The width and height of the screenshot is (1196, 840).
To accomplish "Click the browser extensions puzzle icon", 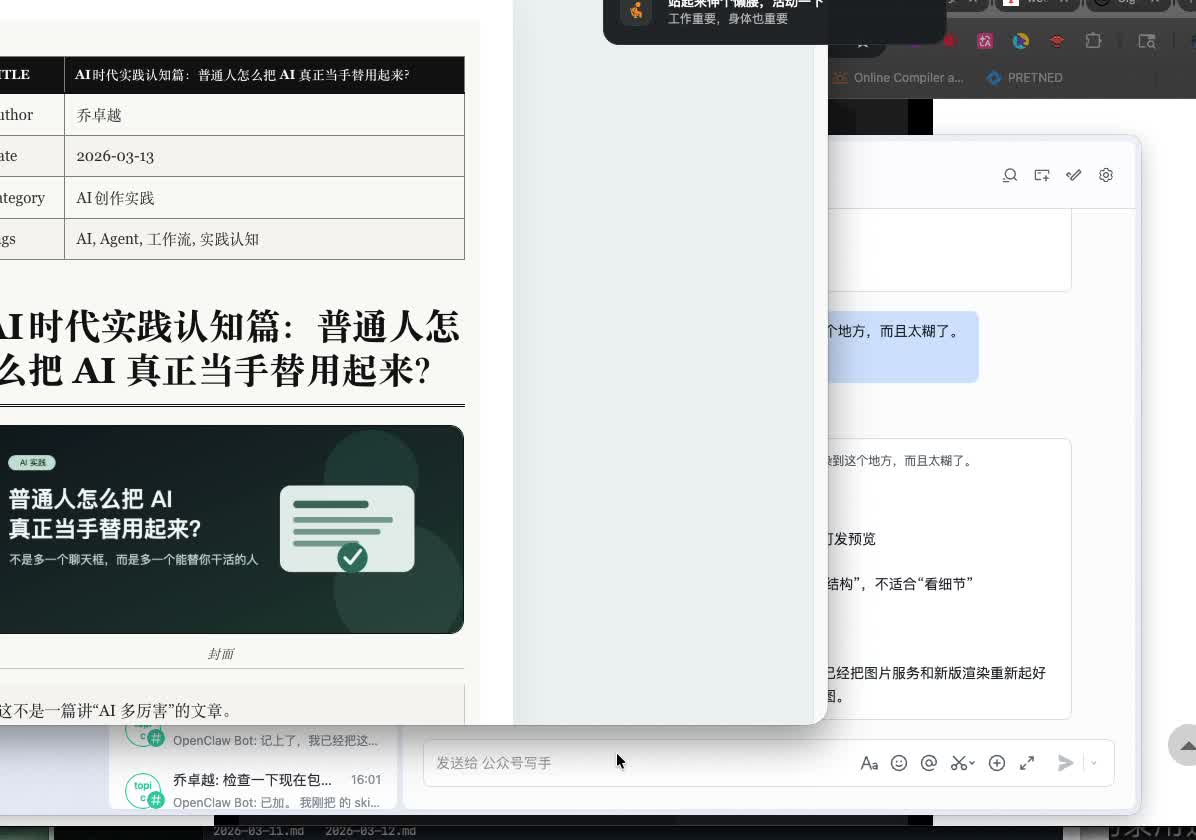I will click(1093, 40).
